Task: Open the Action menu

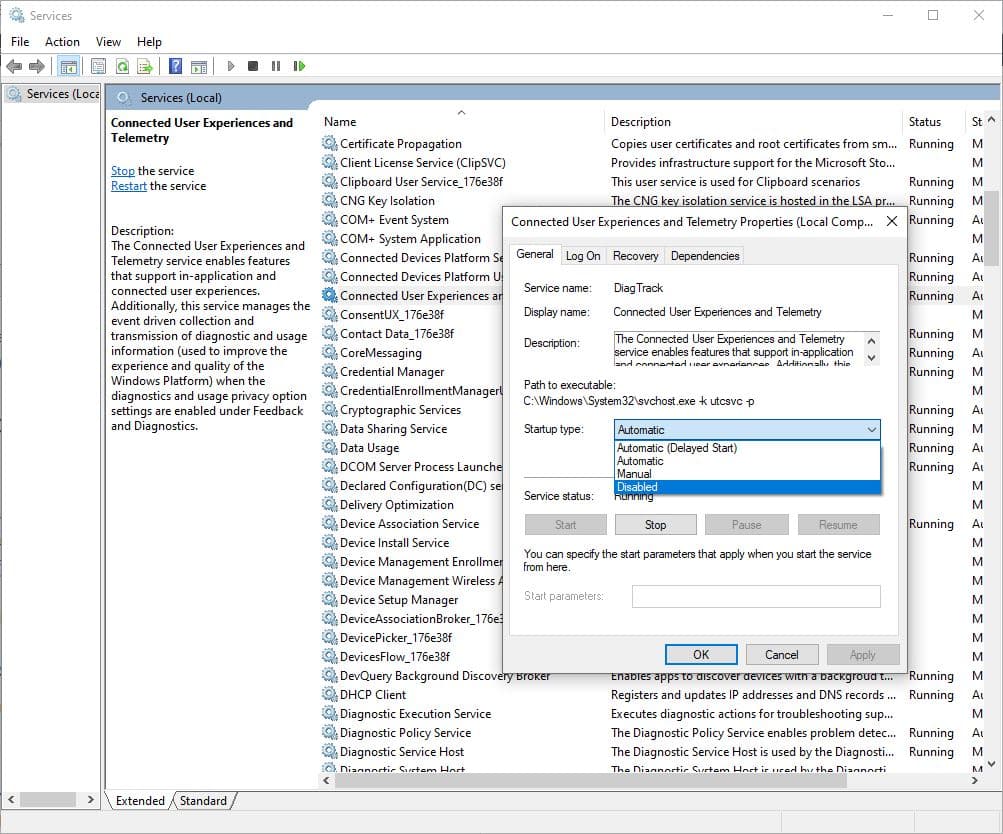Action: [62, 42]
